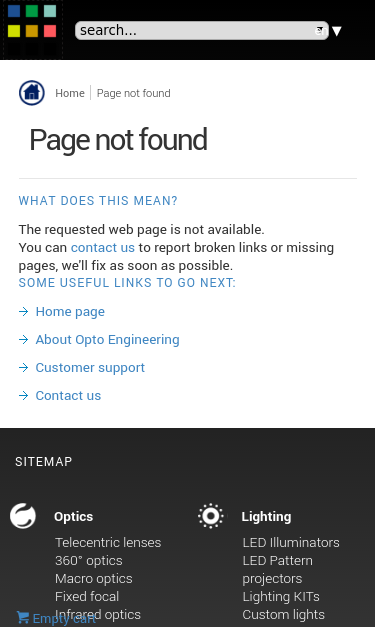Go to About Opto Engineering link

click(x=108, y=339)
